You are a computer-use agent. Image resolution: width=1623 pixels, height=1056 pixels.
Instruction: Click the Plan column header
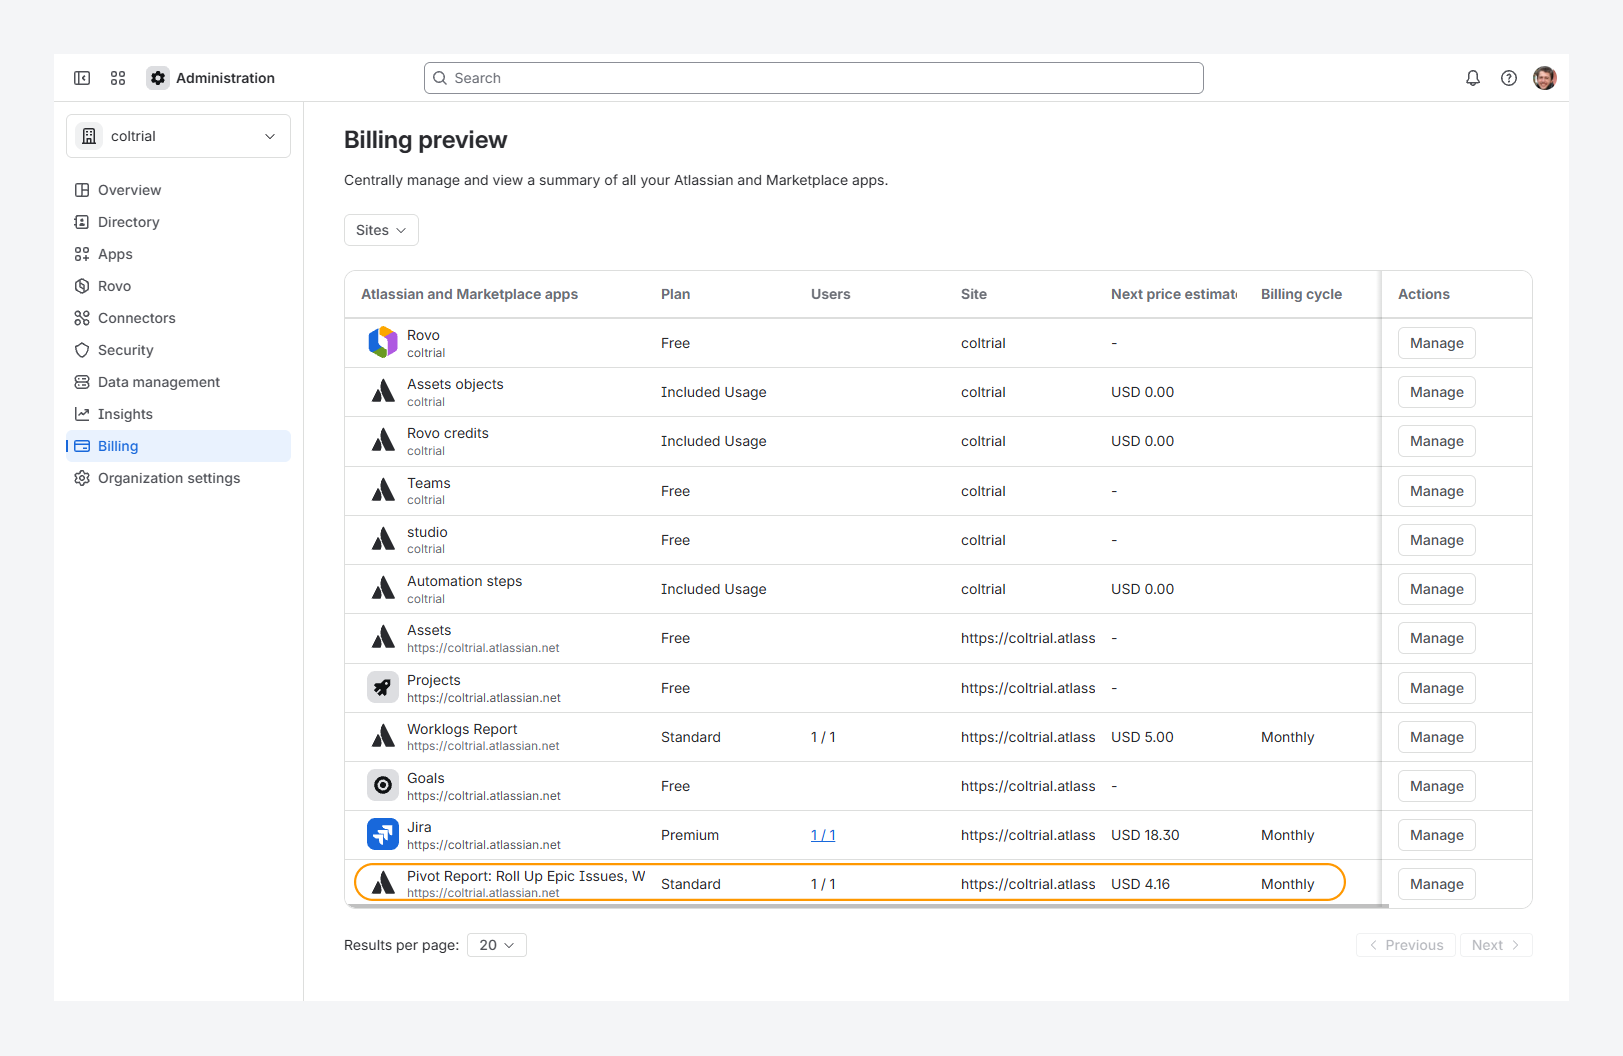[676, 294]
